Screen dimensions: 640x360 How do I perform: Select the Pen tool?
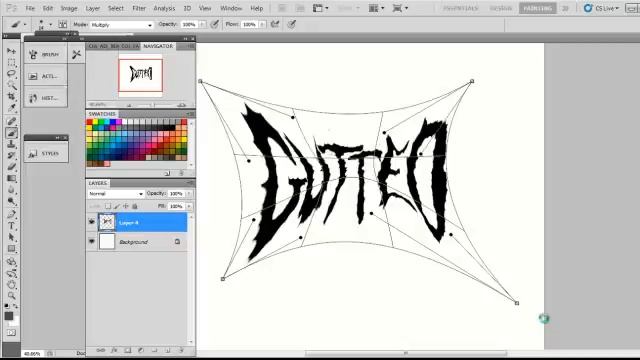pos(11,214)
